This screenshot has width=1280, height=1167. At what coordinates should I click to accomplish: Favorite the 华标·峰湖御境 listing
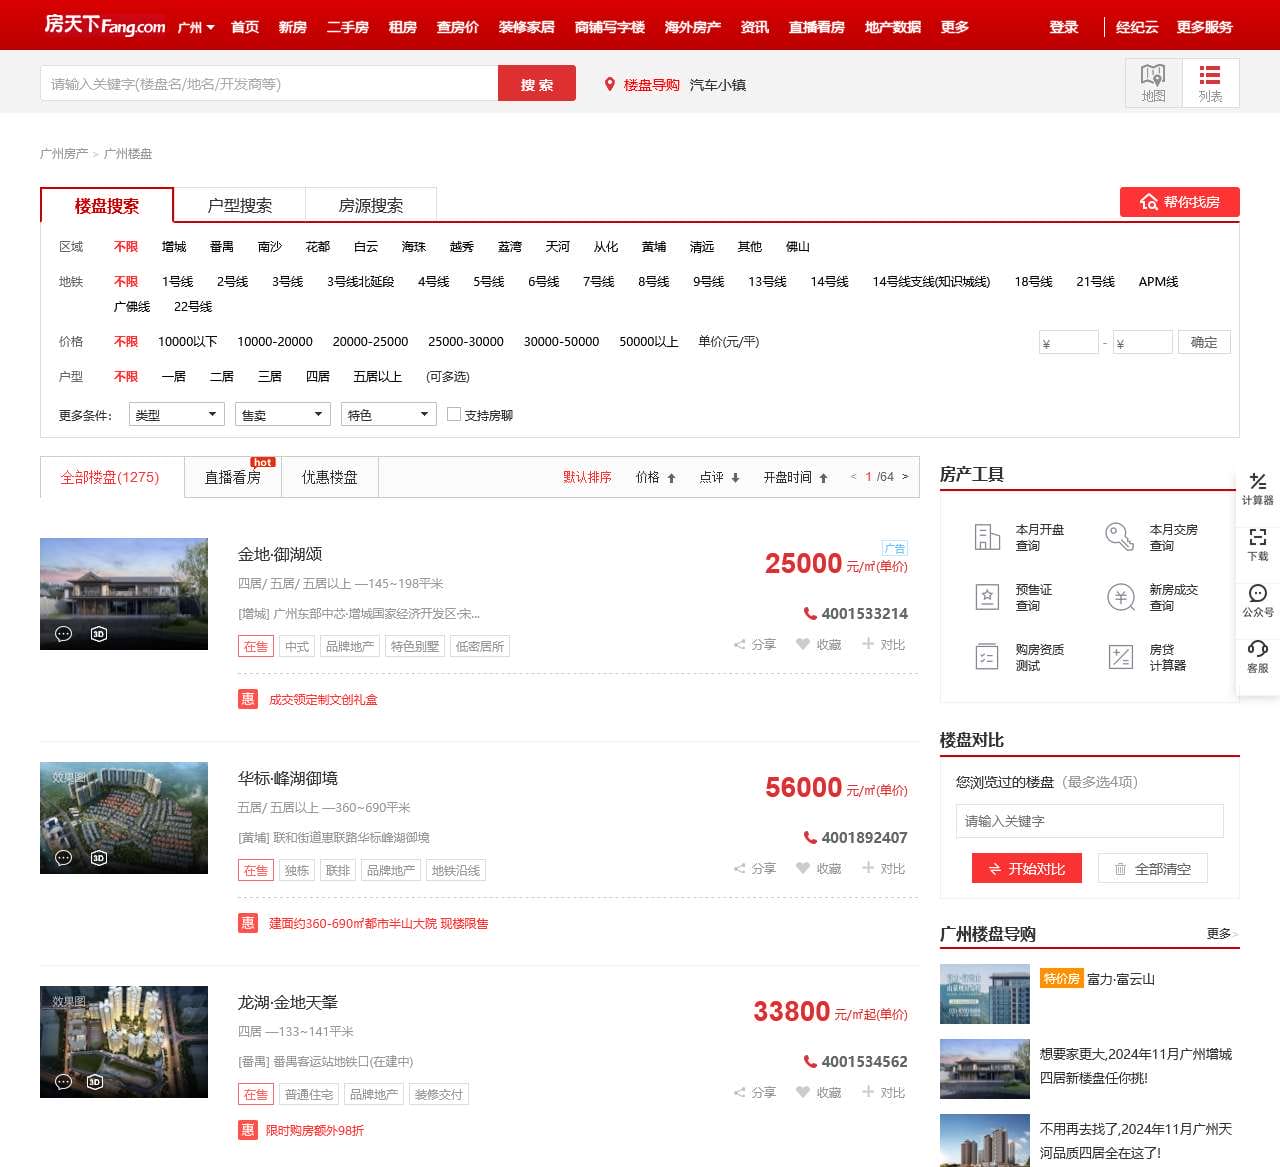[819, 869]
